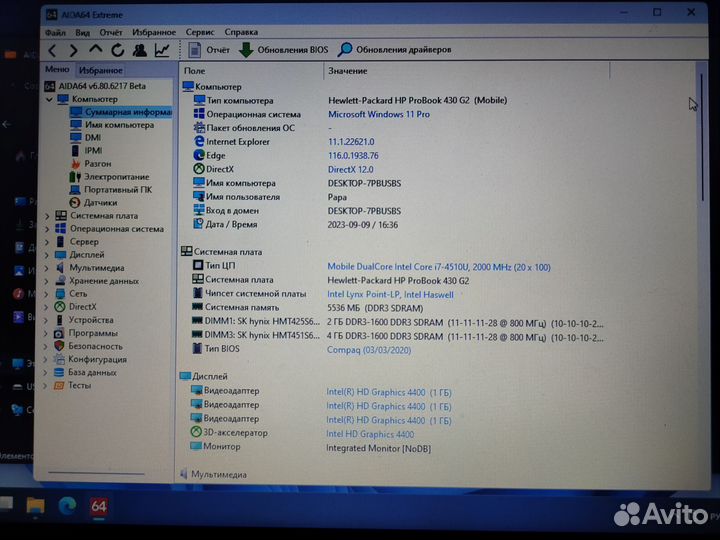Click the Отчёт report toolbar button

(208, 50)
